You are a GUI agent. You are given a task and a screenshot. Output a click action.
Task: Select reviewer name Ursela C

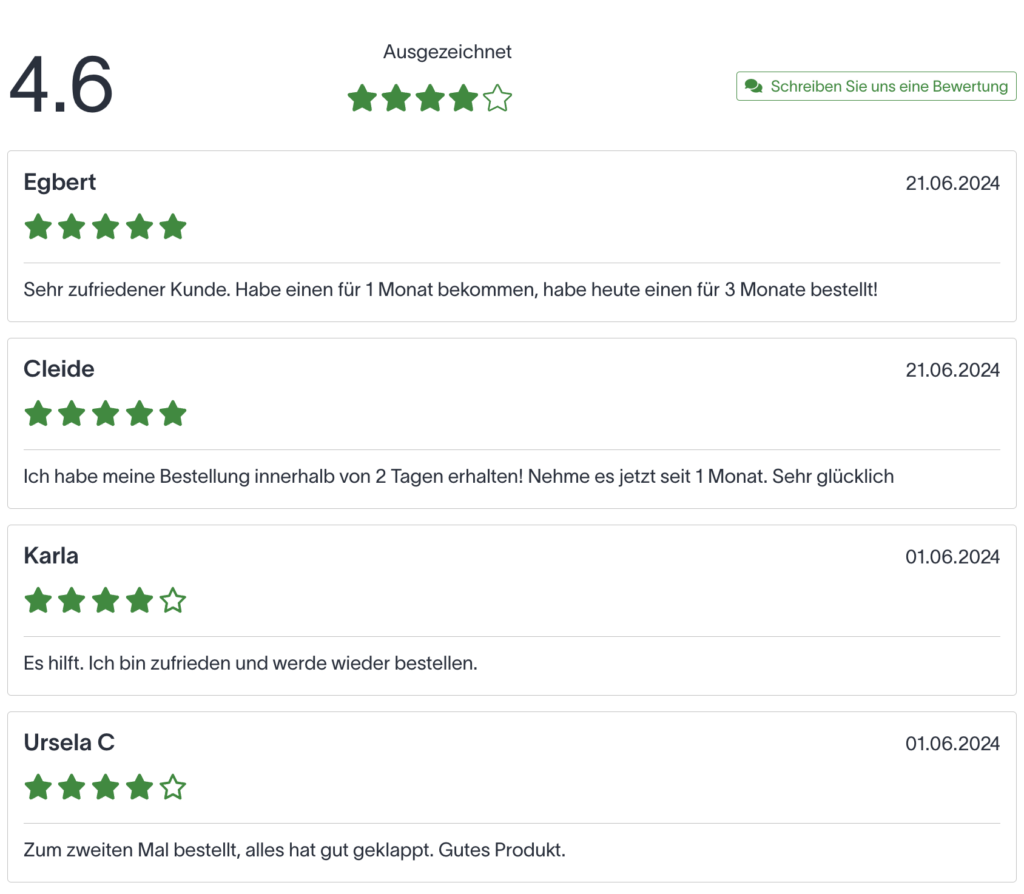(x=69, y=743)
